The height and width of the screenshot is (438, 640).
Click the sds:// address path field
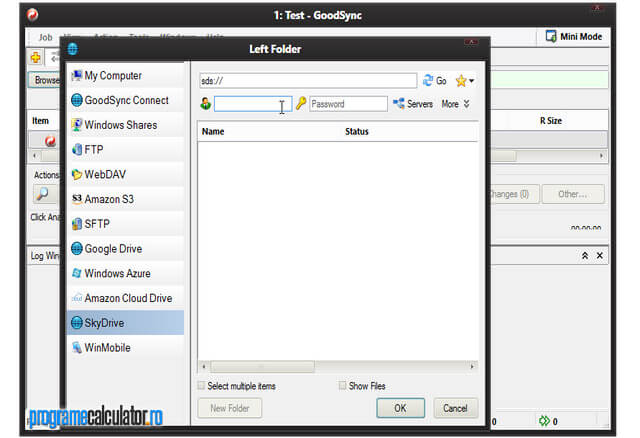(308, 81)
